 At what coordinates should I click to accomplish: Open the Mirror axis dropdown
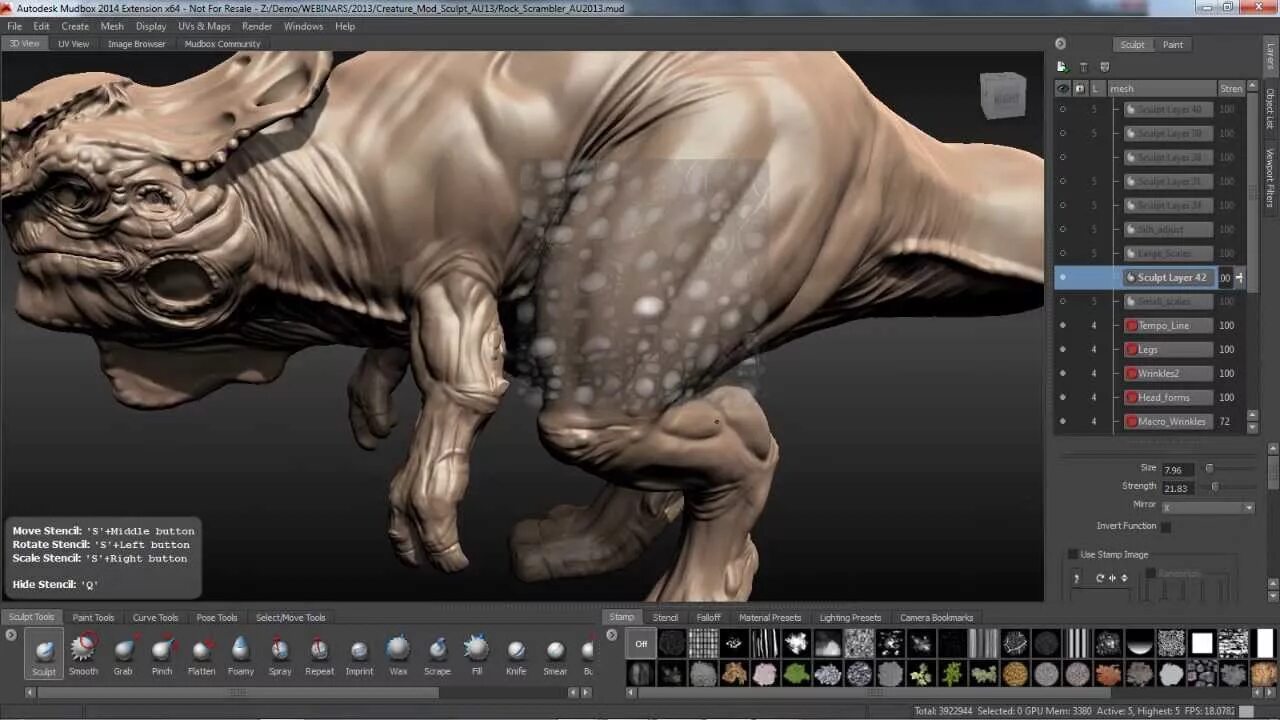[x=1207, y=508]
